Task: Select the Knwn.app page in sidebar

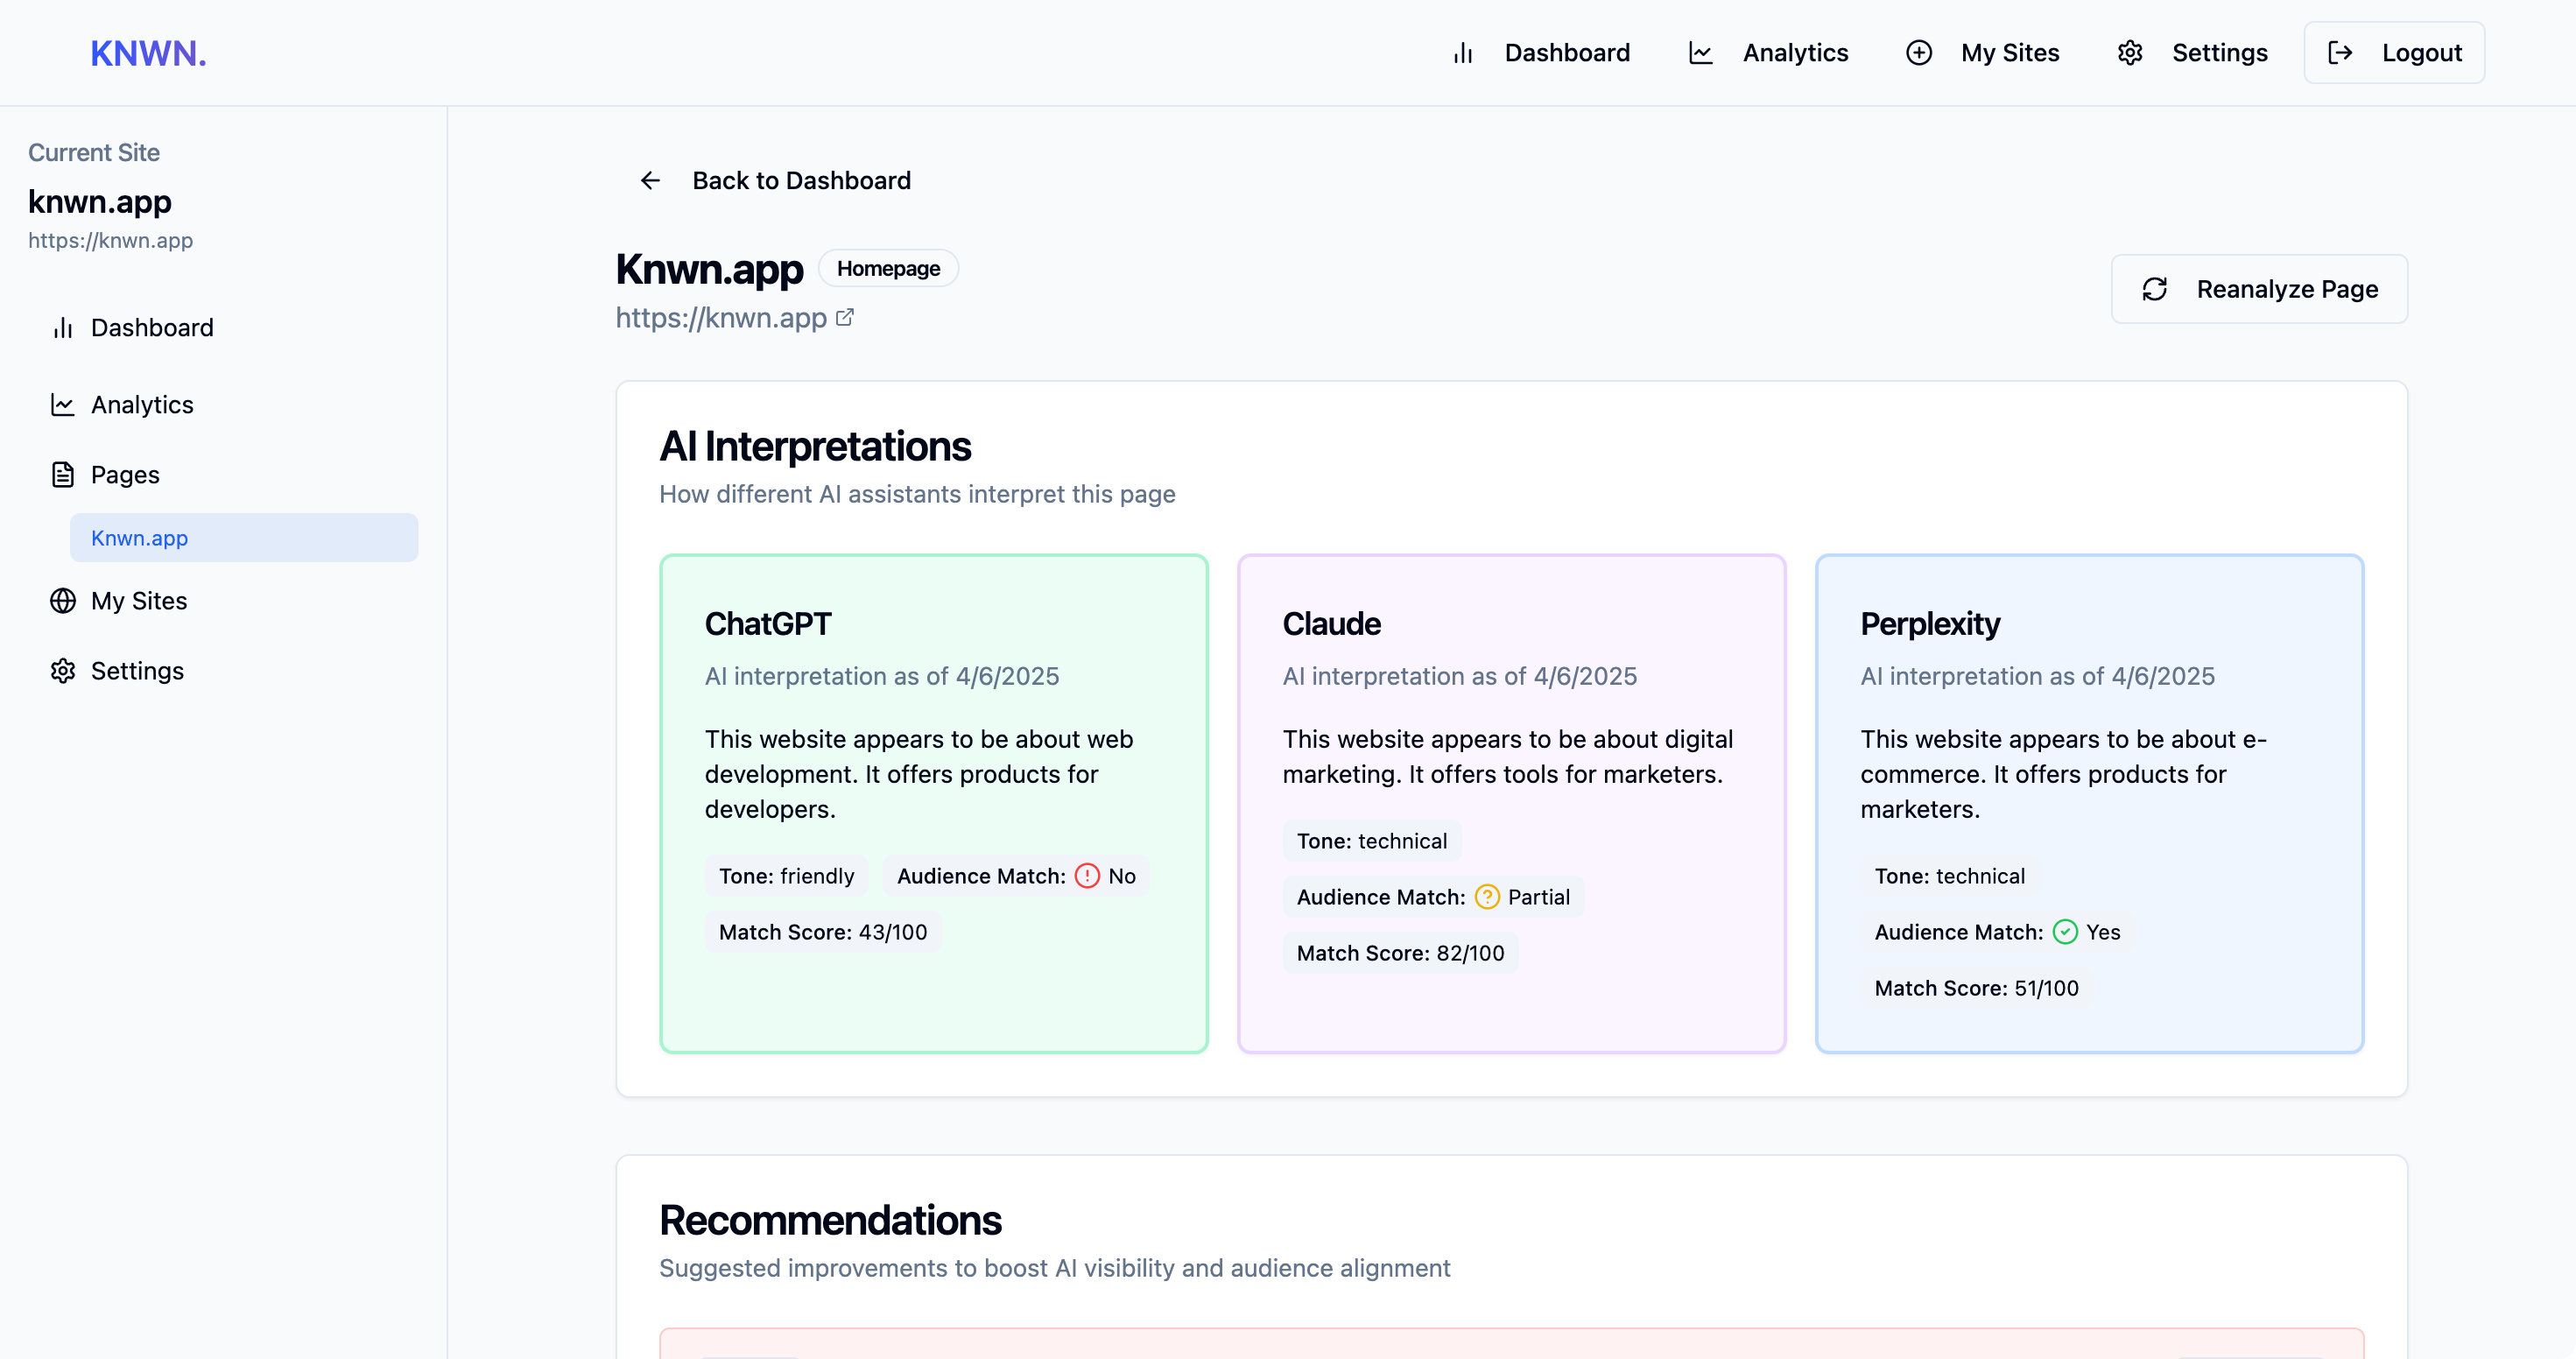Action: pyautogui.click(x=243, y=538)
